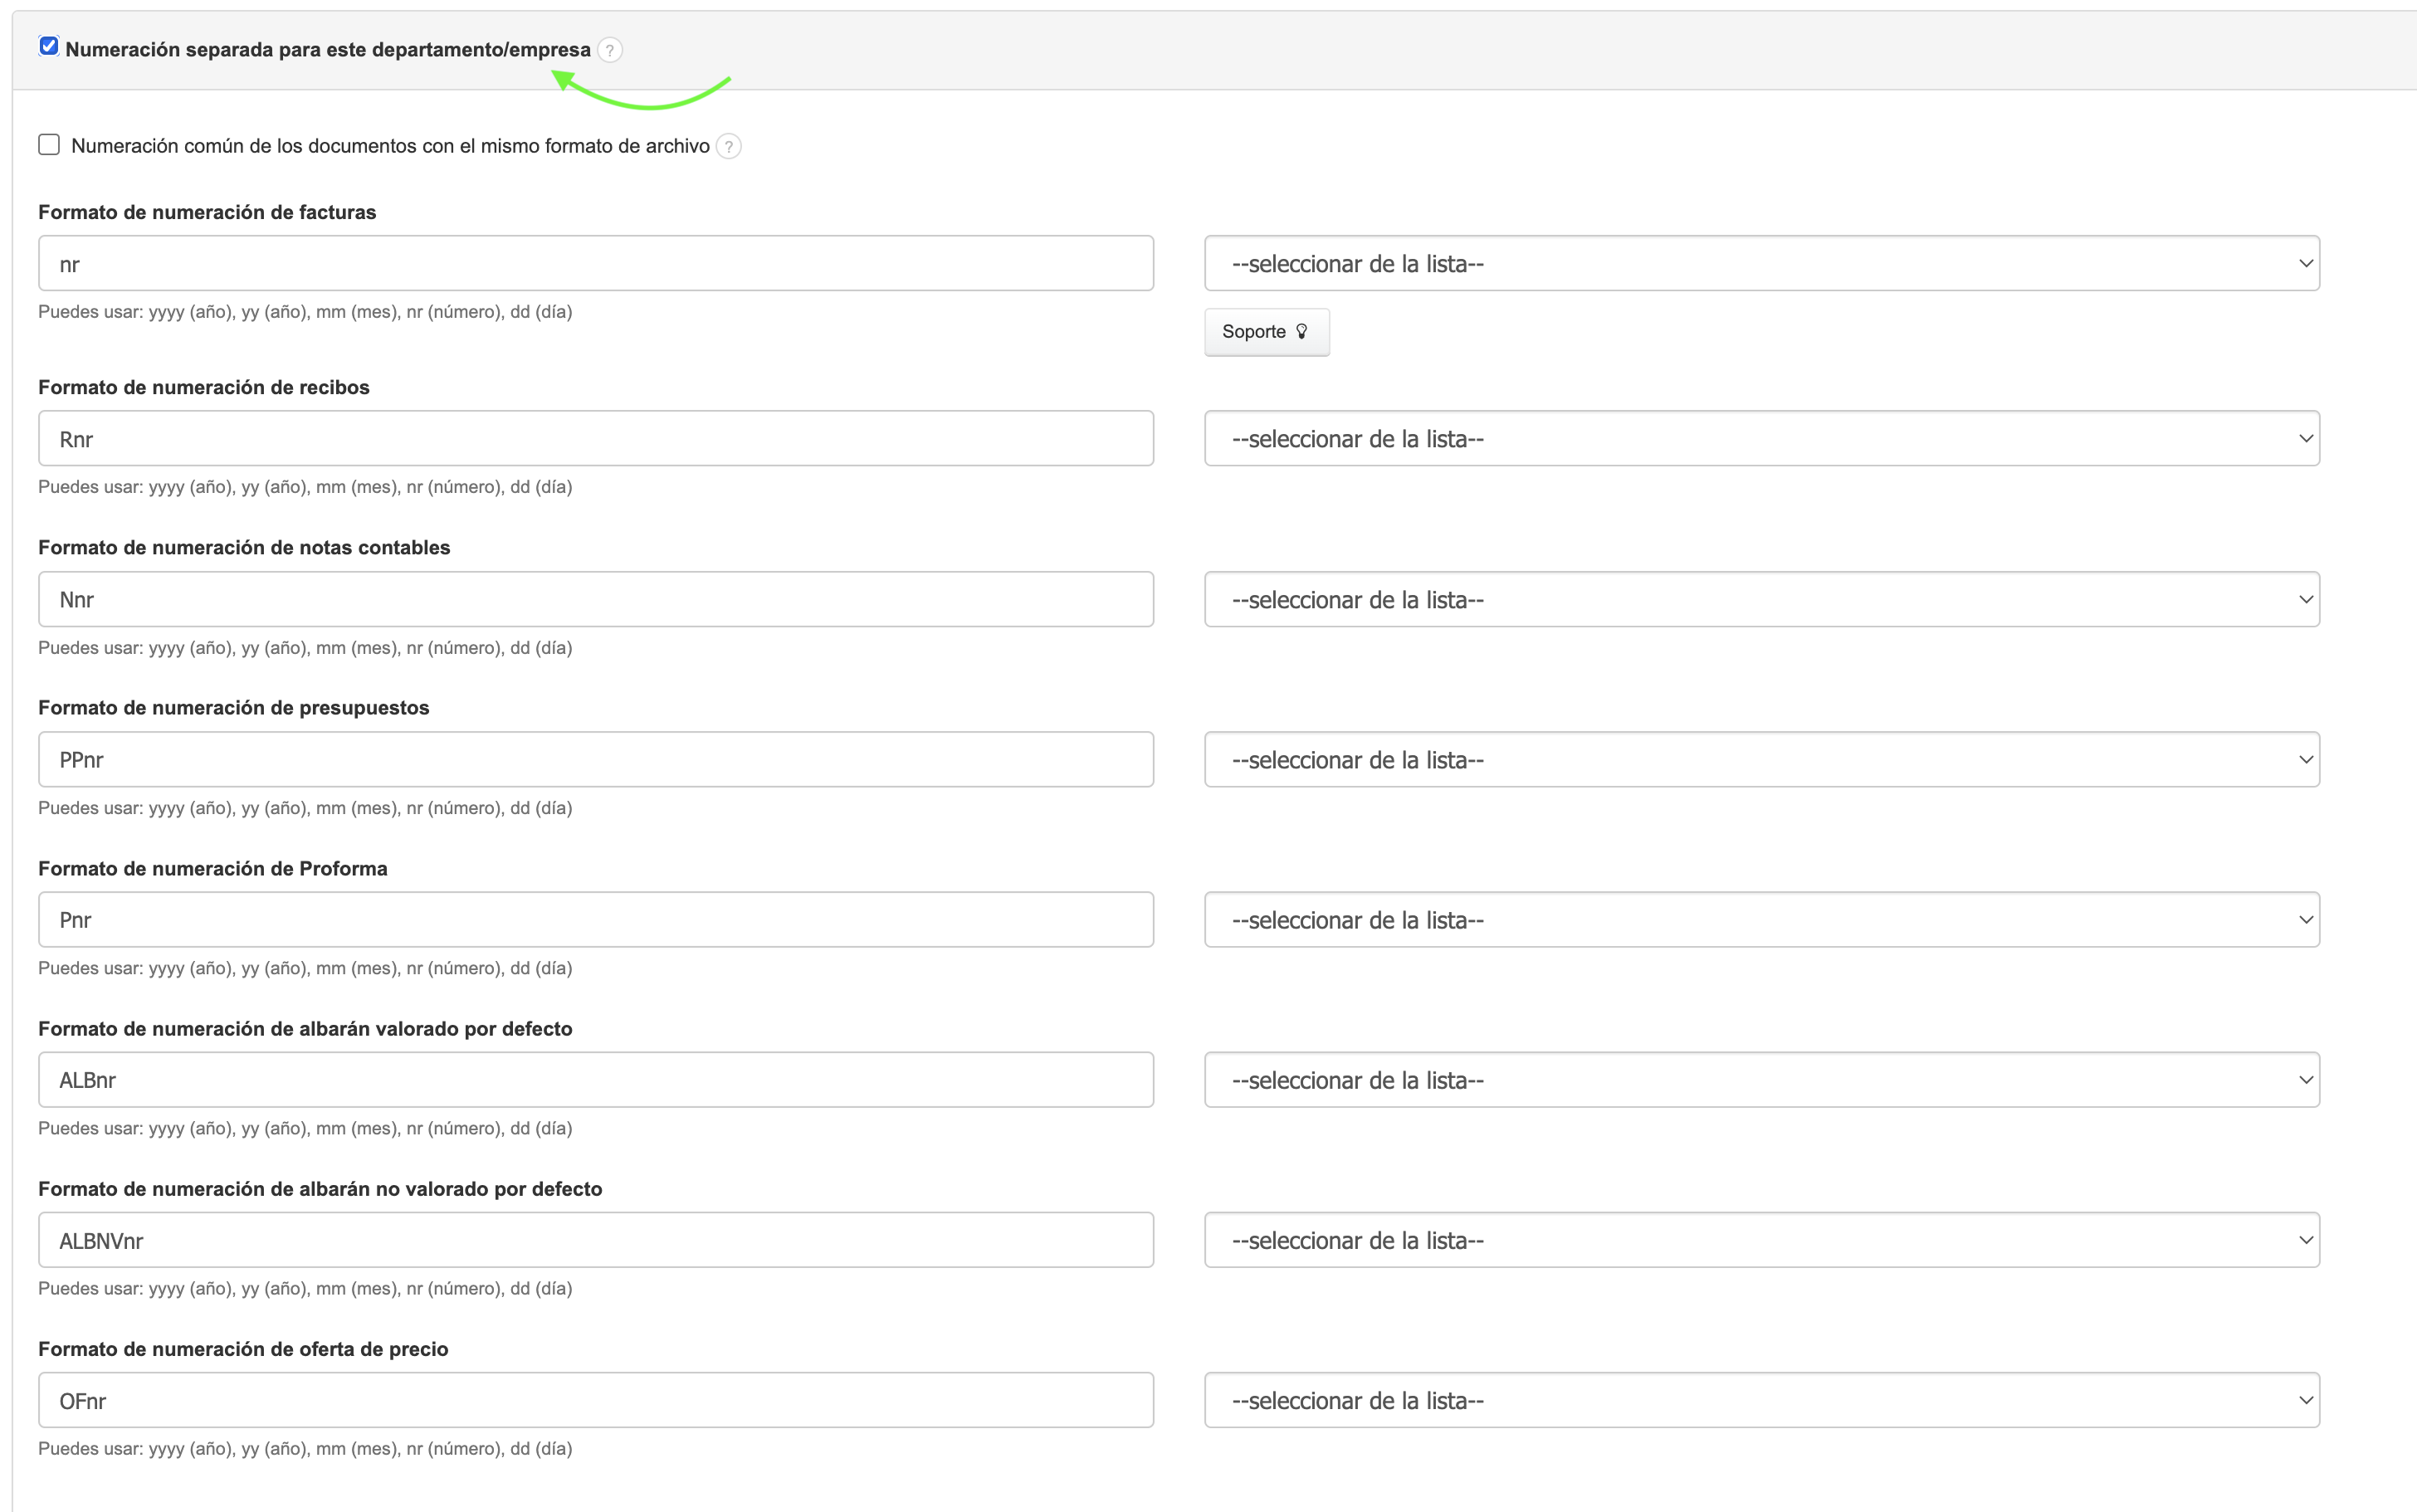Viewport: 2417px width, 1512px height.
Task: Expand the price offer format dropdown
Action: click(1761, 1401)
